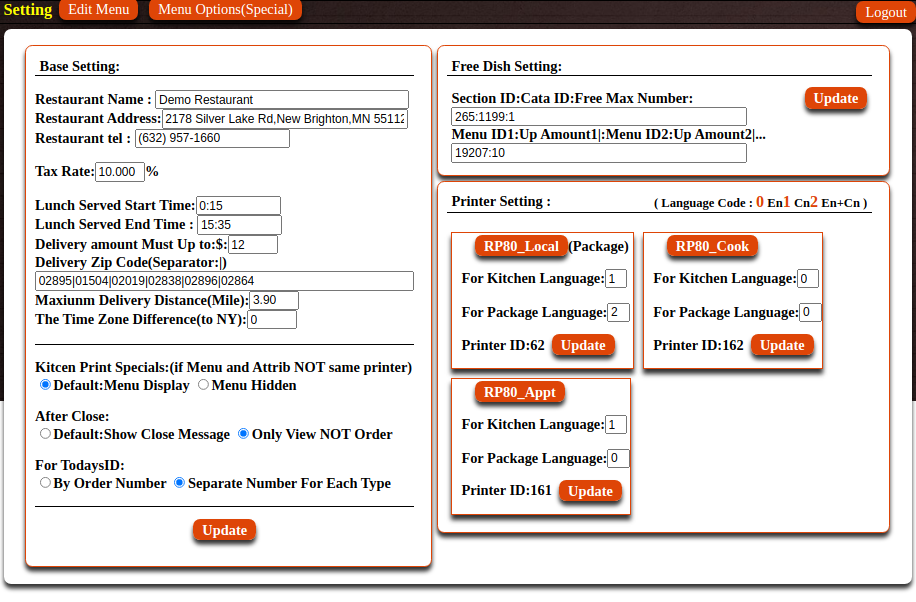Viewport: 916px width, 602px height.
Task: Choose By Order Number radio option
Action: (45, 483)
